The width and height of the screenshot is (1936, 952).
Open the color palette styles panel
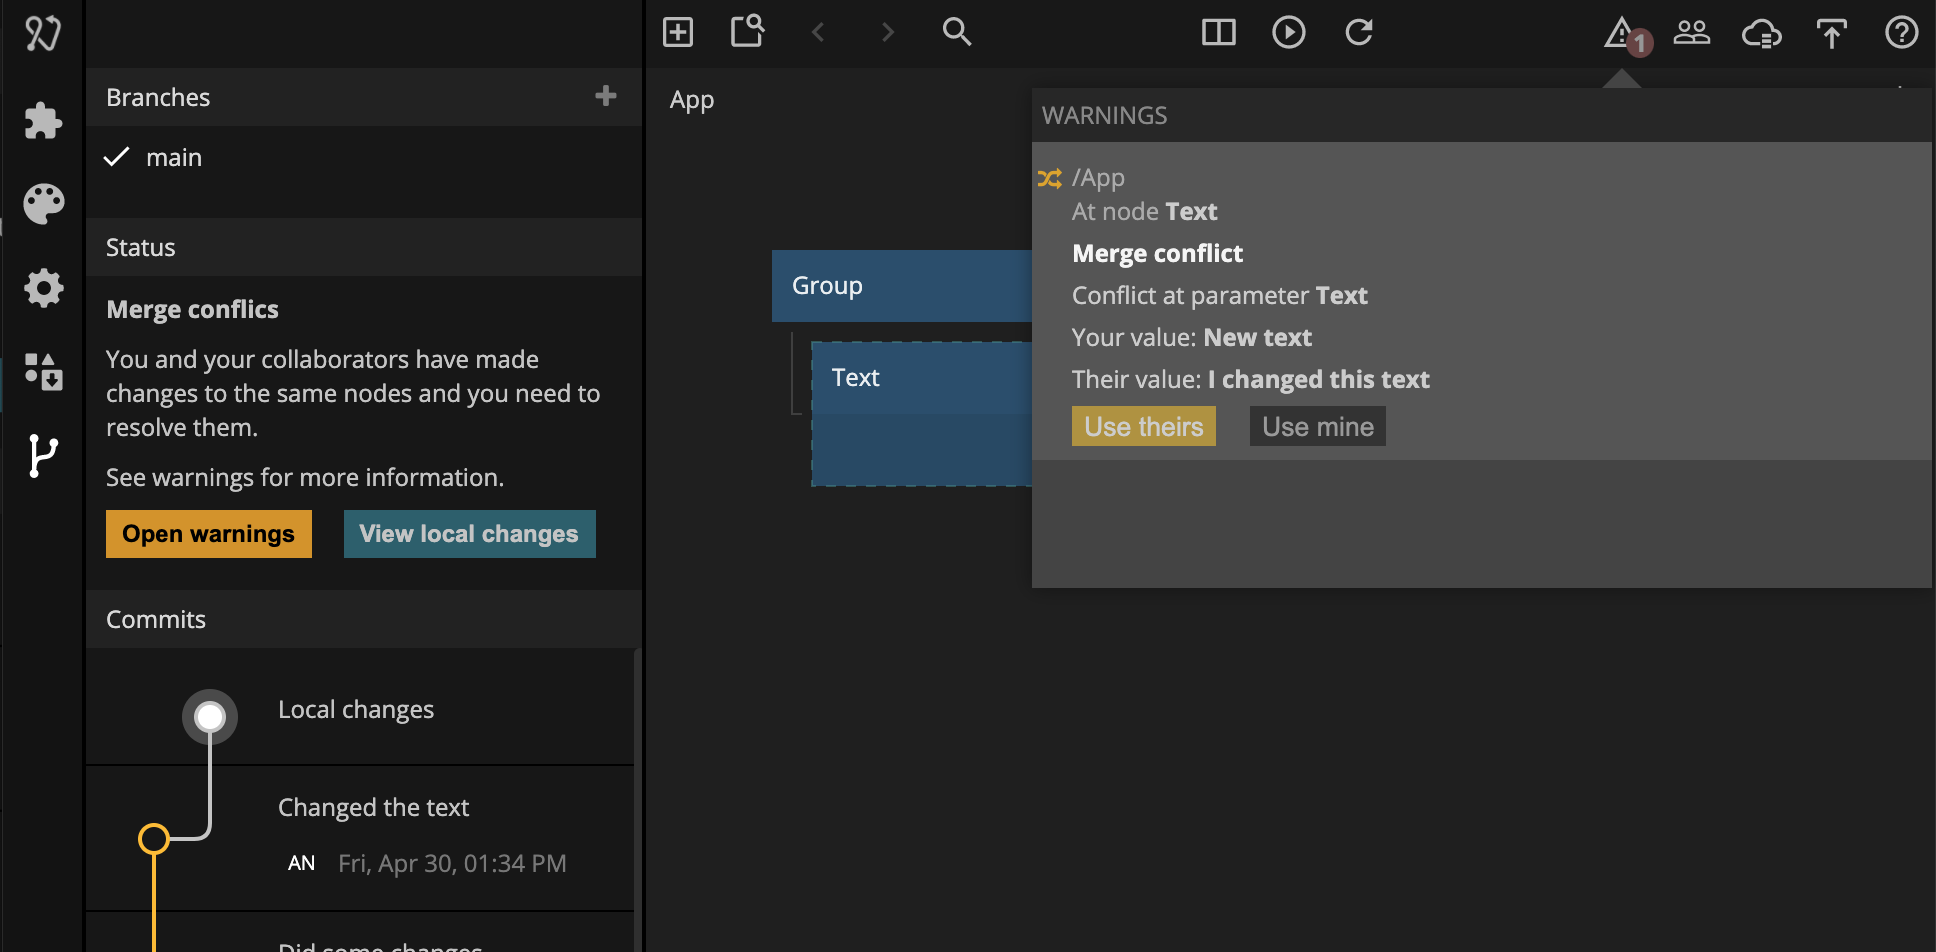(x=43, y=204)
